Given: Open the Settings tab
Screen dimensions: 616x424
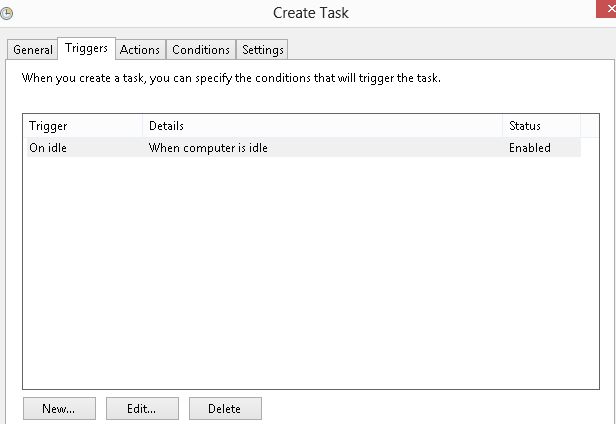Looking at the screenshot, I should [x=263, y=50].
